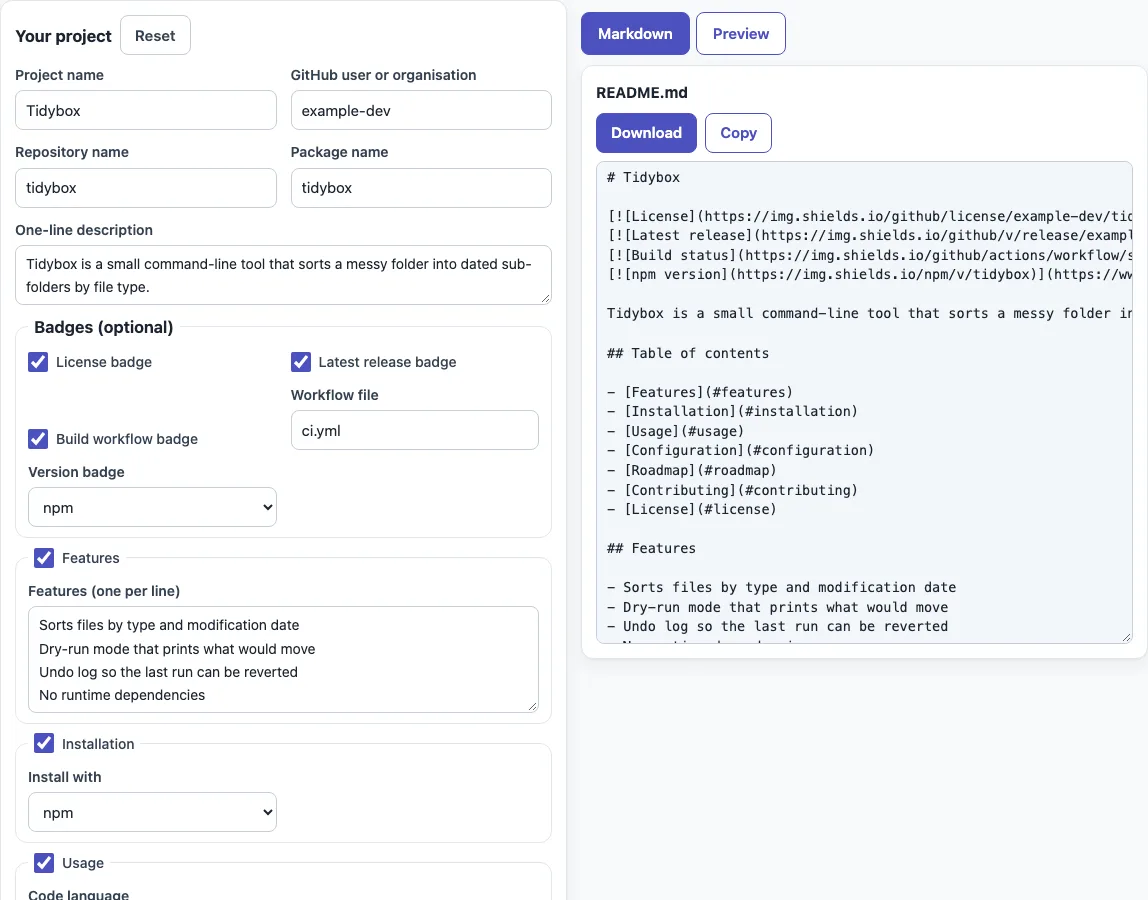Disable the Installation section checkbox
The width and height of the screenshot is (1148, 900).
pyautogui.click(x=44, y=743)
